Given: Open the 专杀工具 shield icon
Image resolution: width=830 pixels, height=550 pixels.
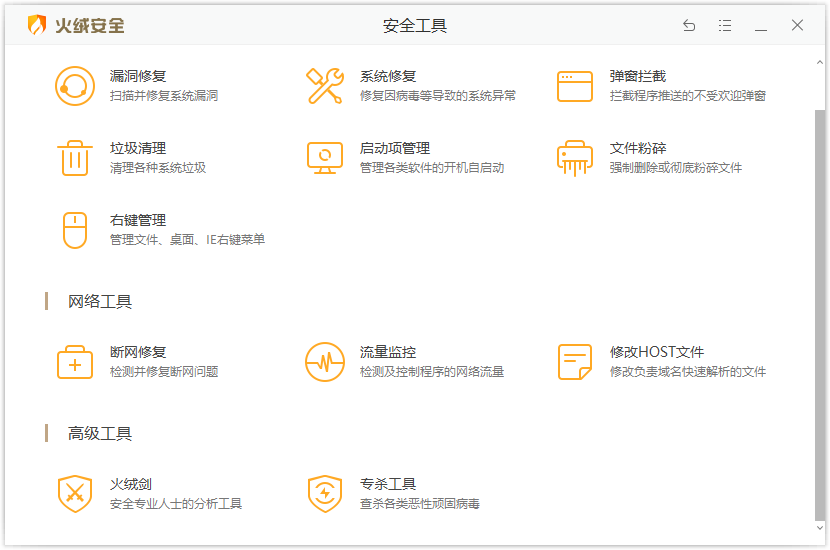Looking at the screenshot, I should [325, 494].
